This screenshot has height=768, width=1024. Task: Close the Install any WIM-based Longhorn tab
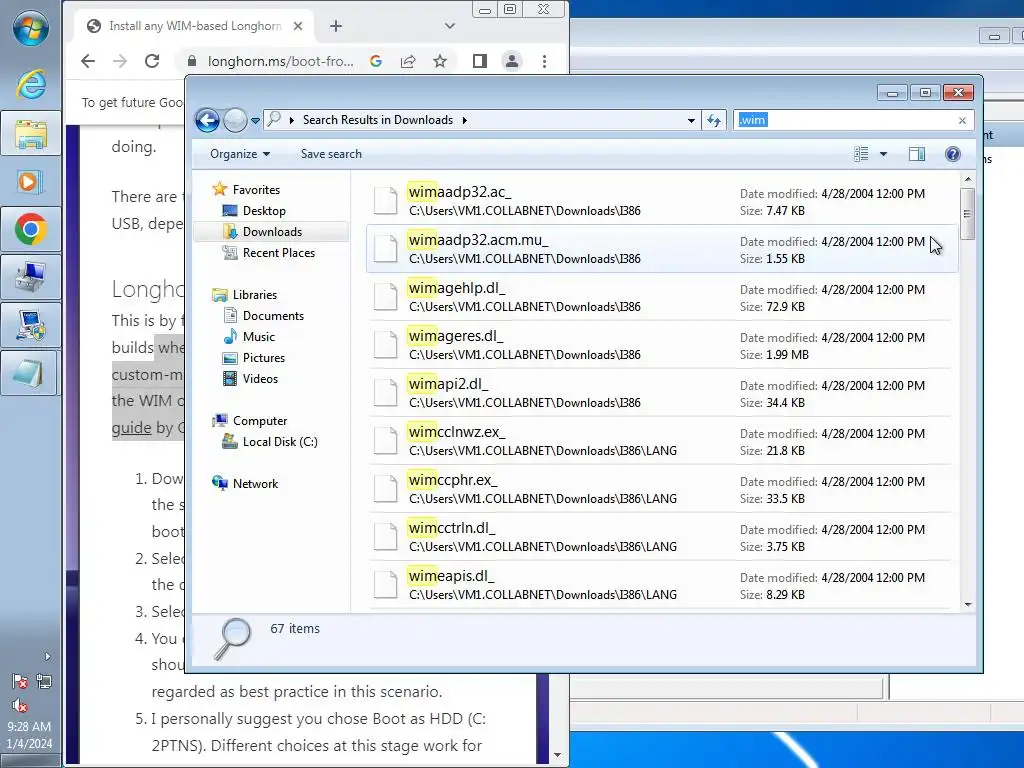pyautogui.click(x=298, y=26)
